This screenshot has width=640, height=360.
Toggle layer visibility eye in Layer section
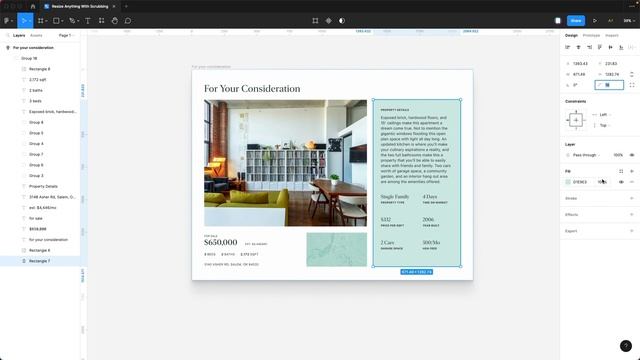click(632, 155)
